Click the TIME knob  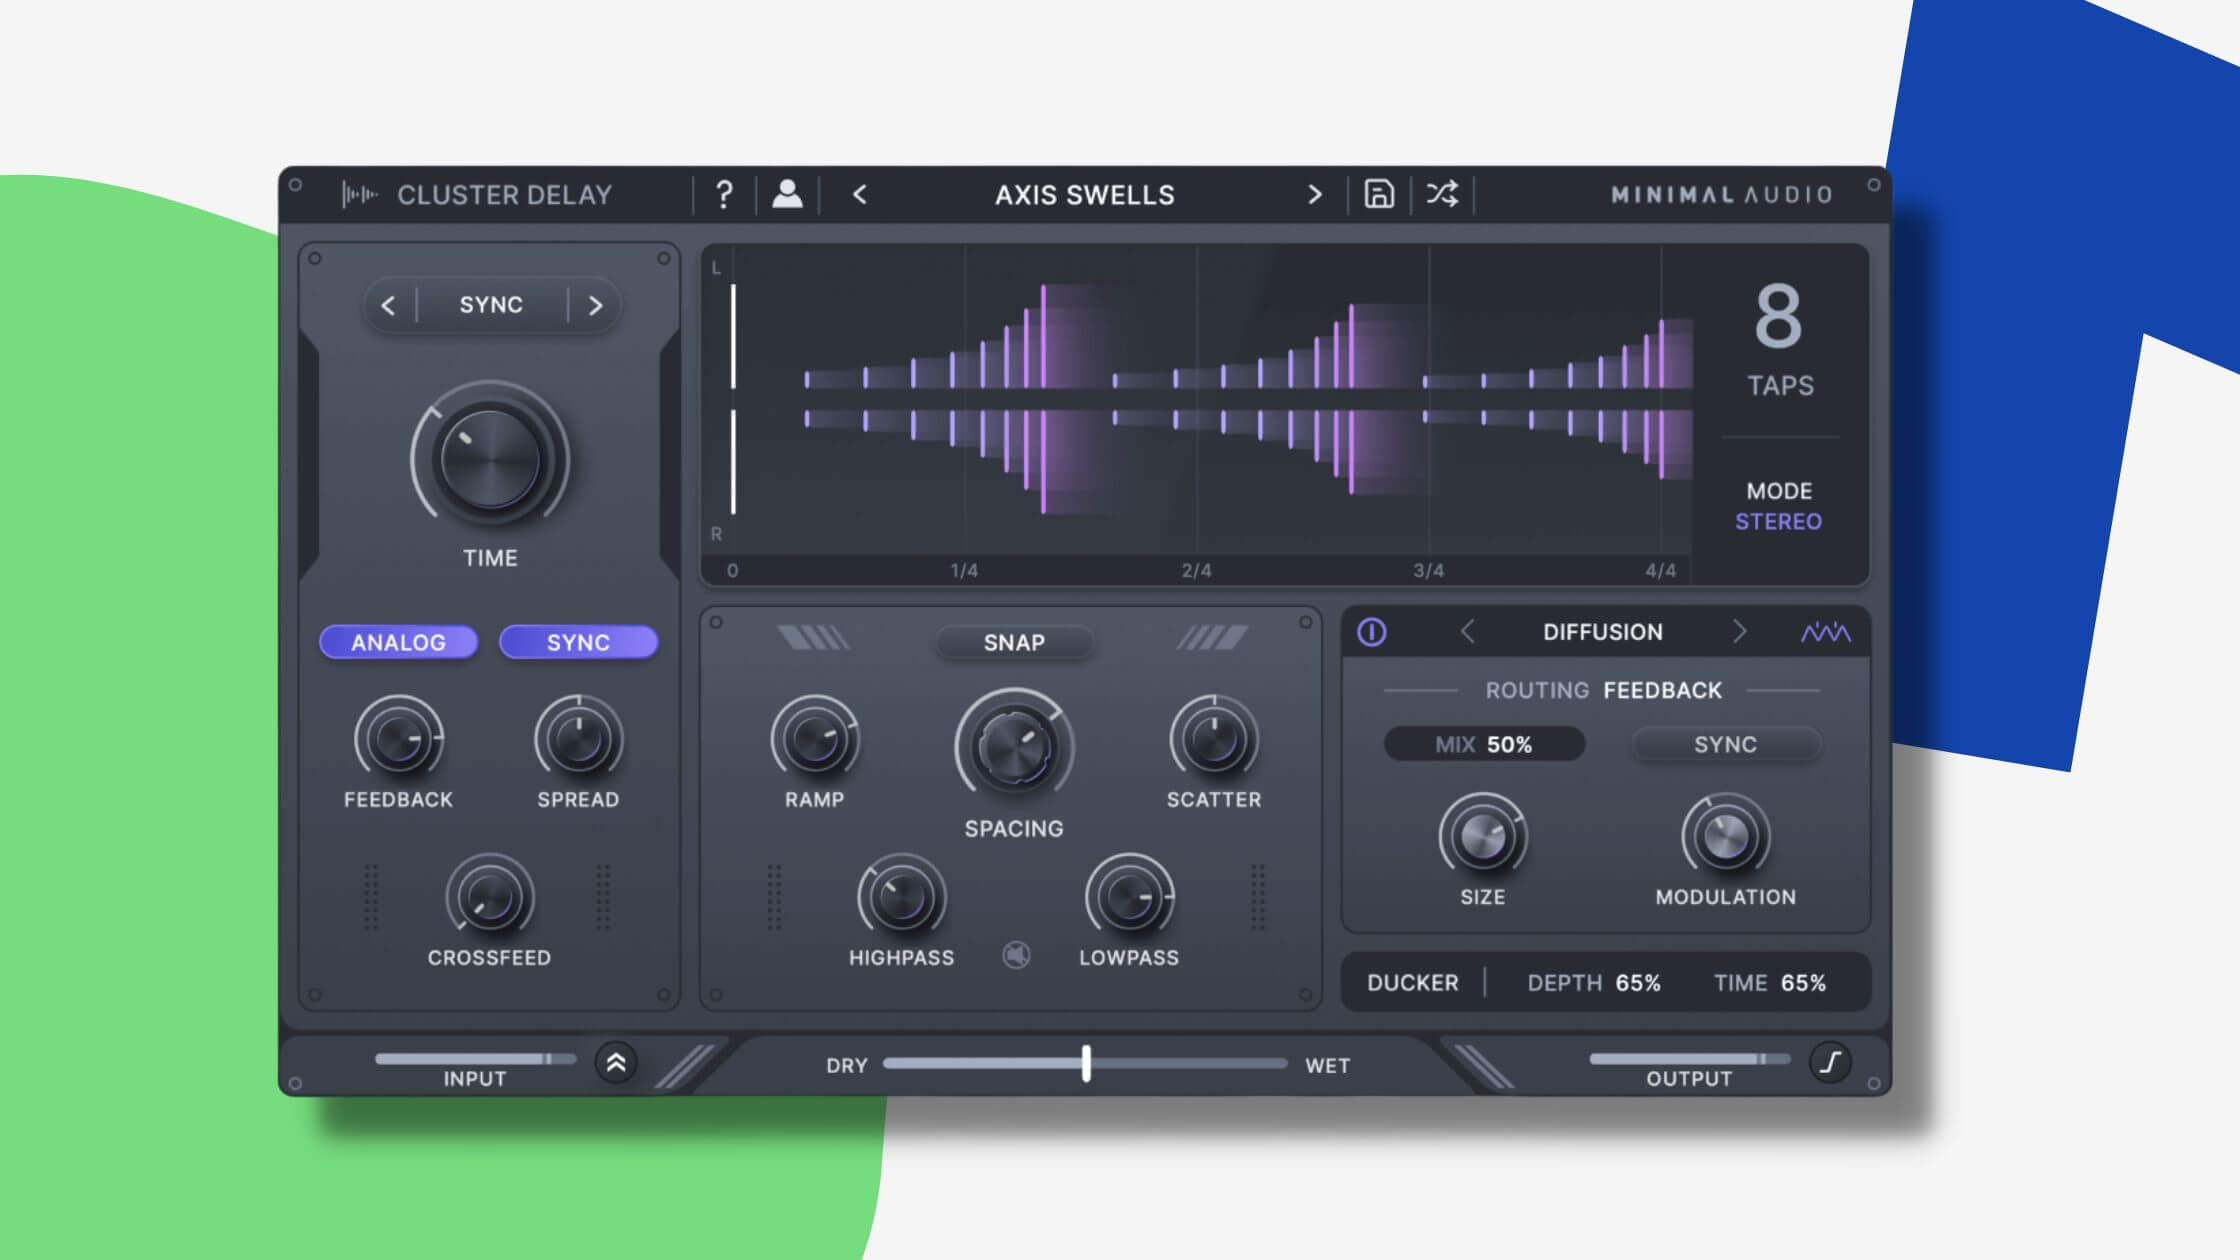point(490,460)
